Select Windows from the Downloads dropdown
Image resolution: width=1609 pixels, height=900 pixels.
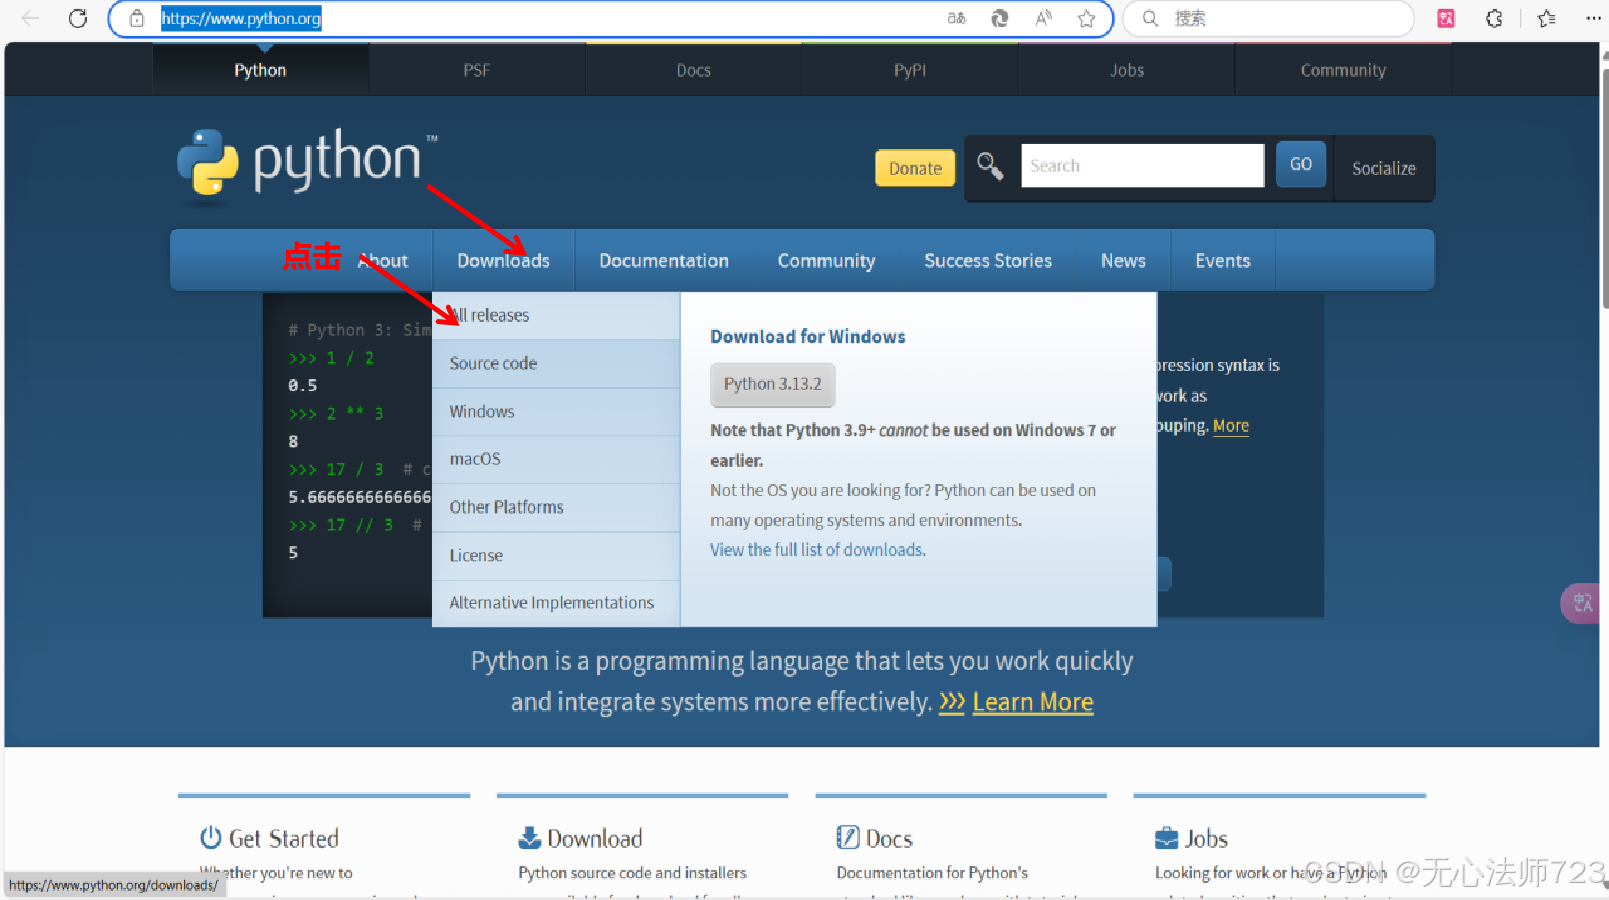click(481, 411)
